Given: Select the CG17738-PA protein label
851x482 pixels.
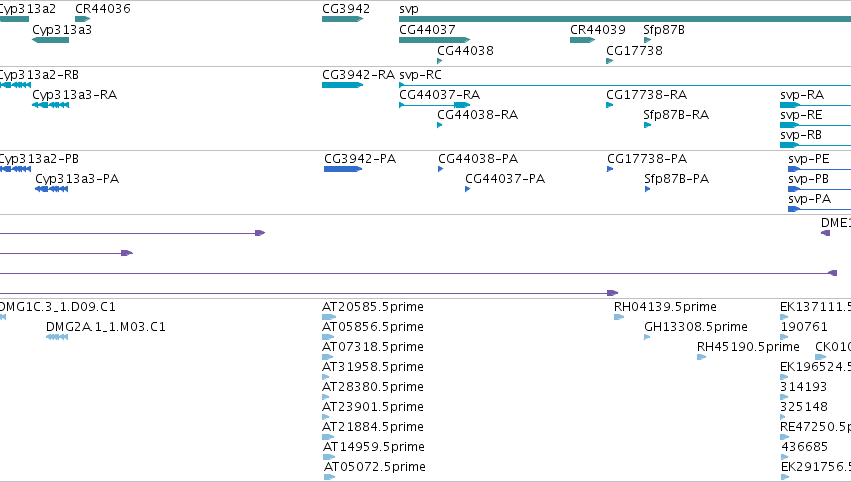Looking at the screenshot, I should pyautogui.click(x=647, y=158).
